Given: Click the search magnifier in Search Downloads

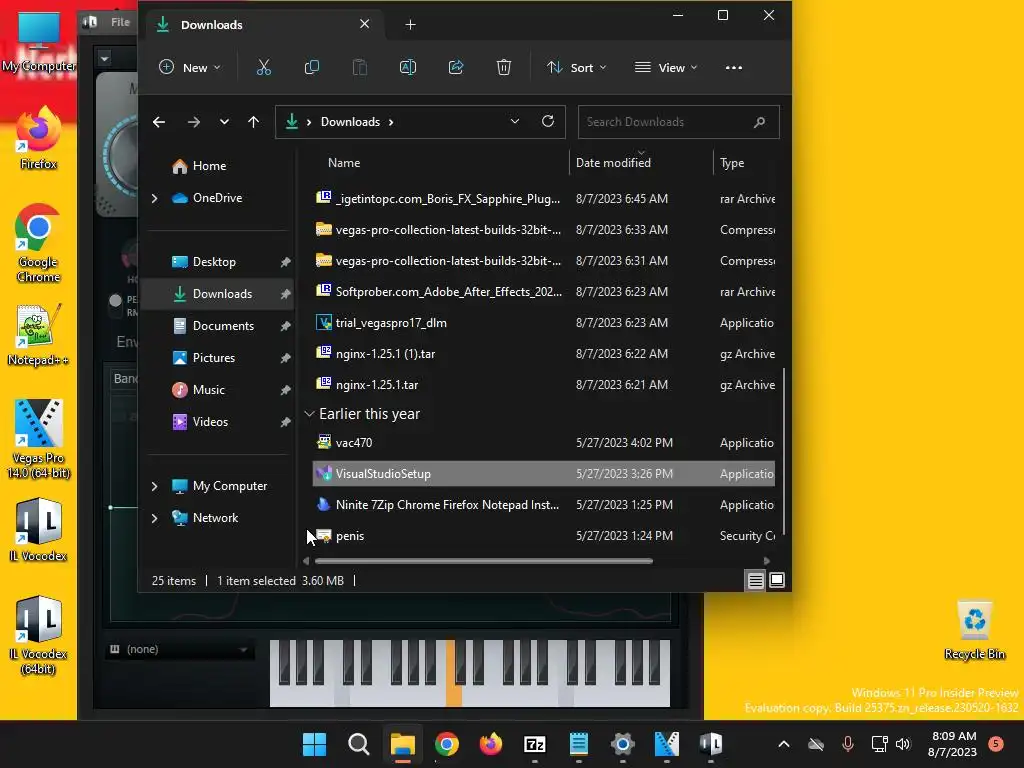Looking at the screenshot, I should [760, 122].
